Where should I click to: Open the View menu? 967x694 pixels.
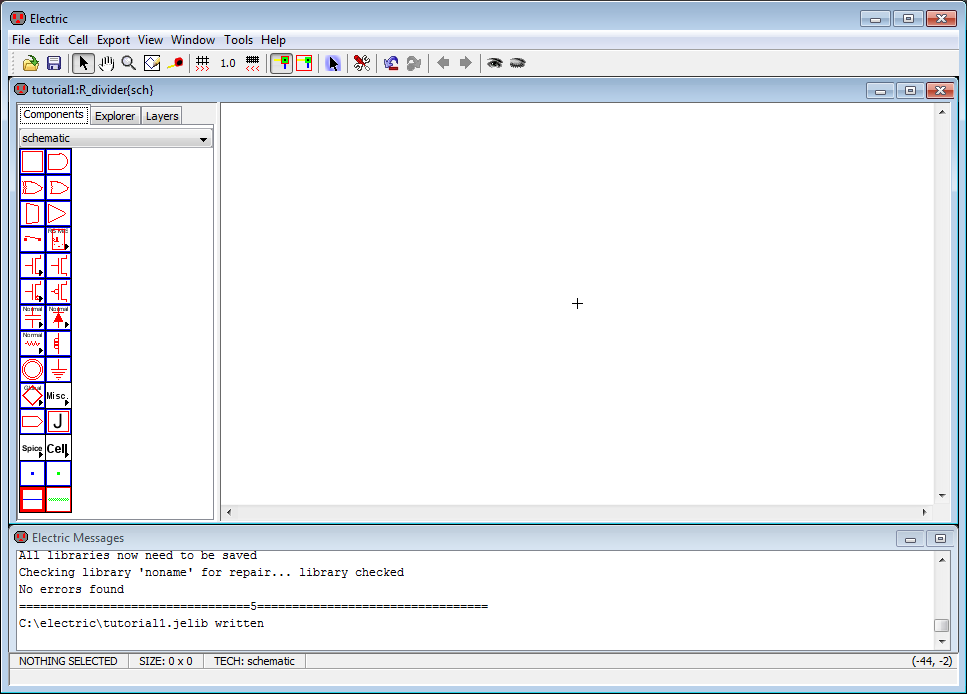(x=150, y=39)
